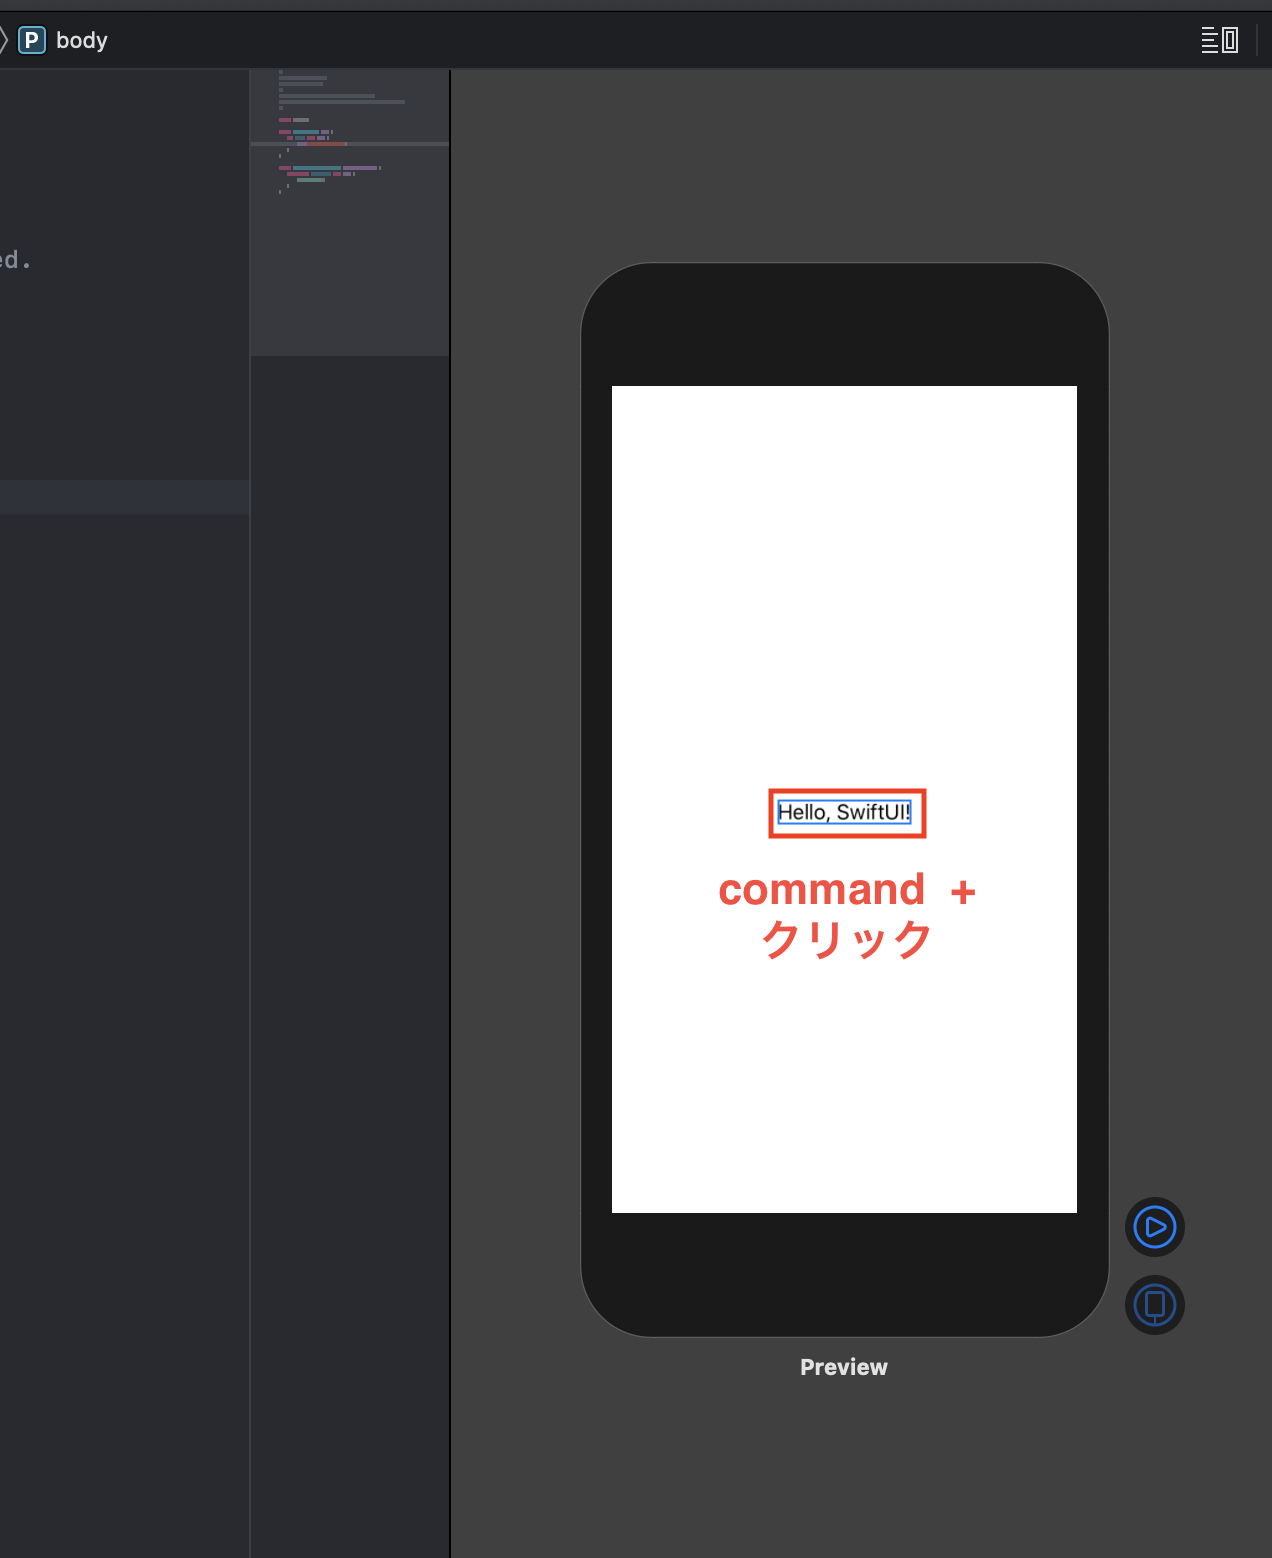This screenshot has height=1558, width=1272.
Task: Preview on device button
Action: point(1154,1304)
